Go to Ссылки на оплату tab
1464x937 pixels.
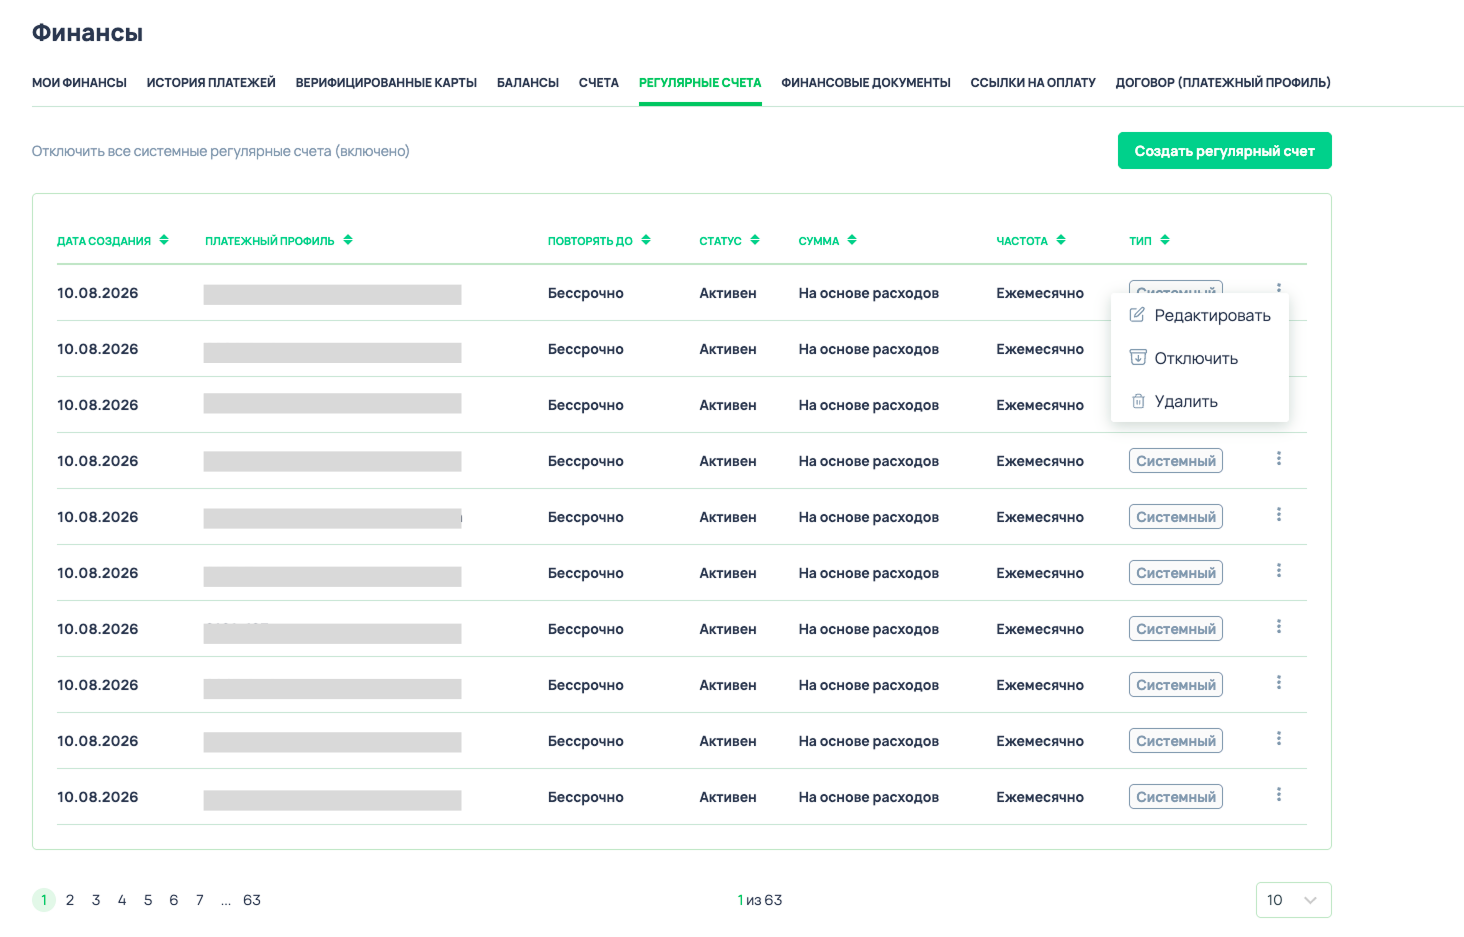[x=1033, y=83]
